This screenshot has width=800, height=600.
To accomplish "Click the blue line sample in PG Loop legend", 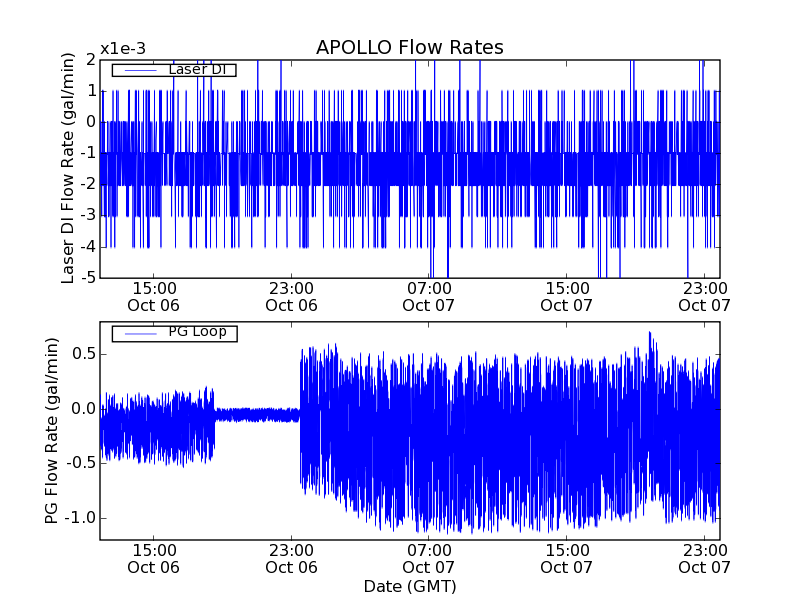I will click(x=139, y=332).
